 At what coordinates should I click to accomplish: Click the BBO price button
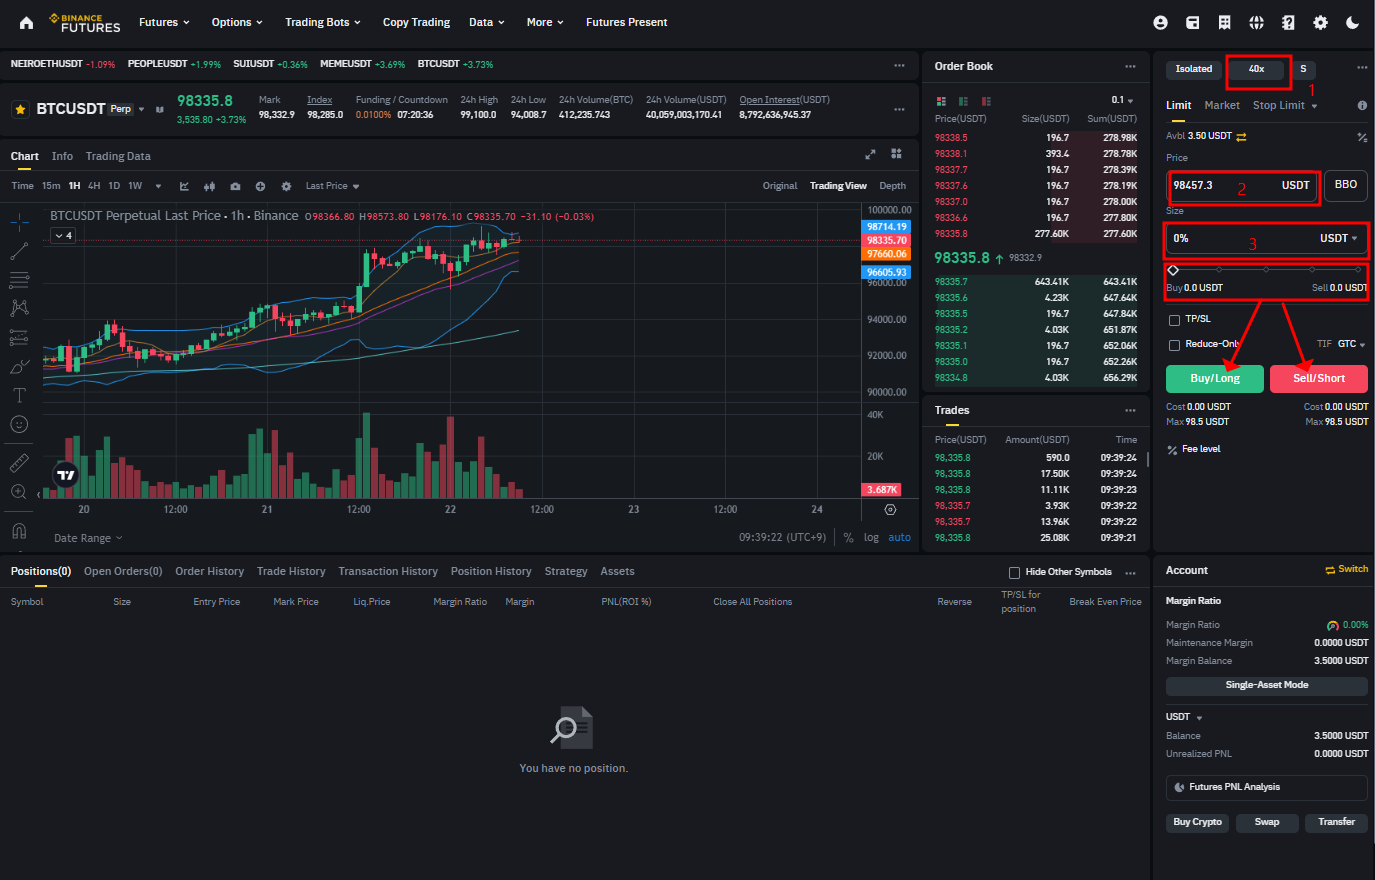(1346, 185)
